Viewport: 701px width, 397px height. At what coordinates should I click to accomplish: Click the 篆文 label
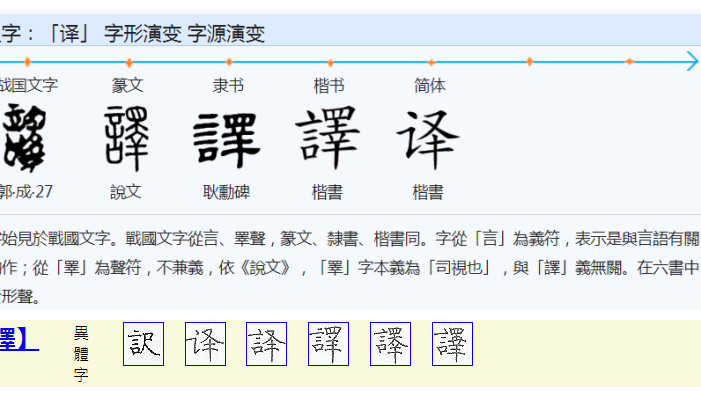[127, 85]
